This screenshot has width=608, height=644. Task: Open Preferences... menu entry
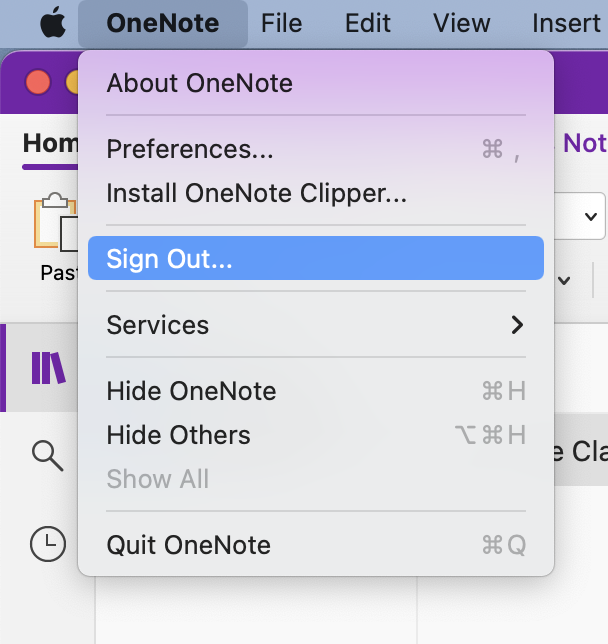click(189, 149)
